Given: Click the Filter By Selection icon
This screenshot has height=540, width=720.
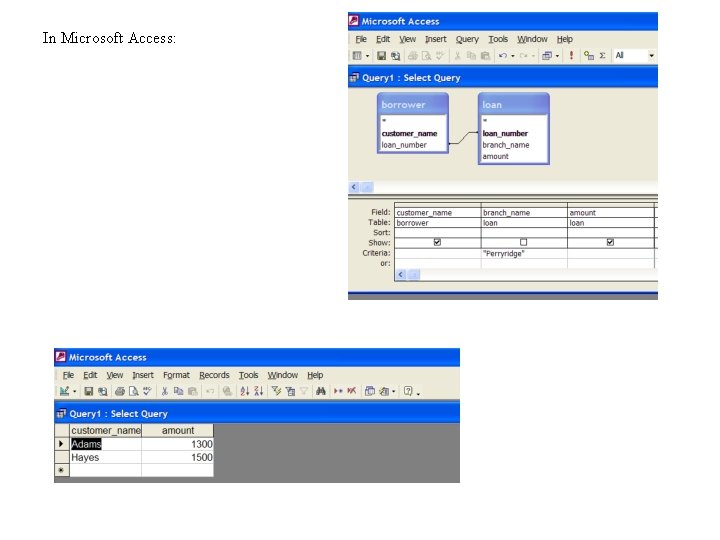Looking at the screenshot, I should tap(276, 391).
